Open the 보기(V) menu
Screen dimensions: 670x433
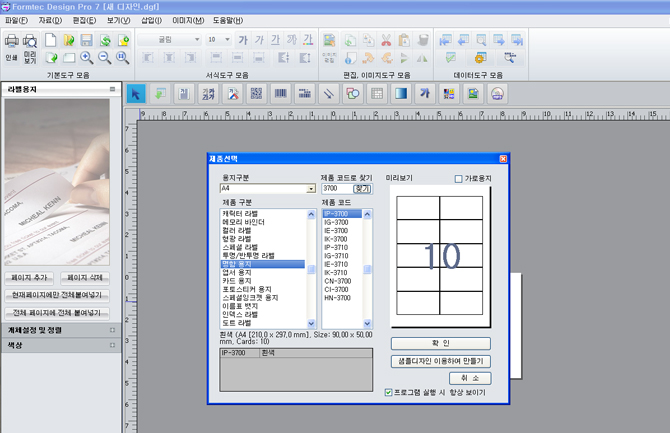click(x=118, y=21)
